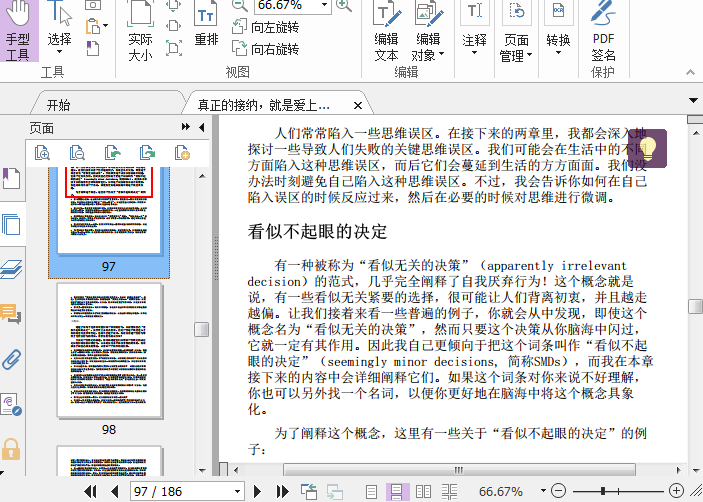Enable continuous page view mode
Viewport: 703px width, 502px height.
397,491
